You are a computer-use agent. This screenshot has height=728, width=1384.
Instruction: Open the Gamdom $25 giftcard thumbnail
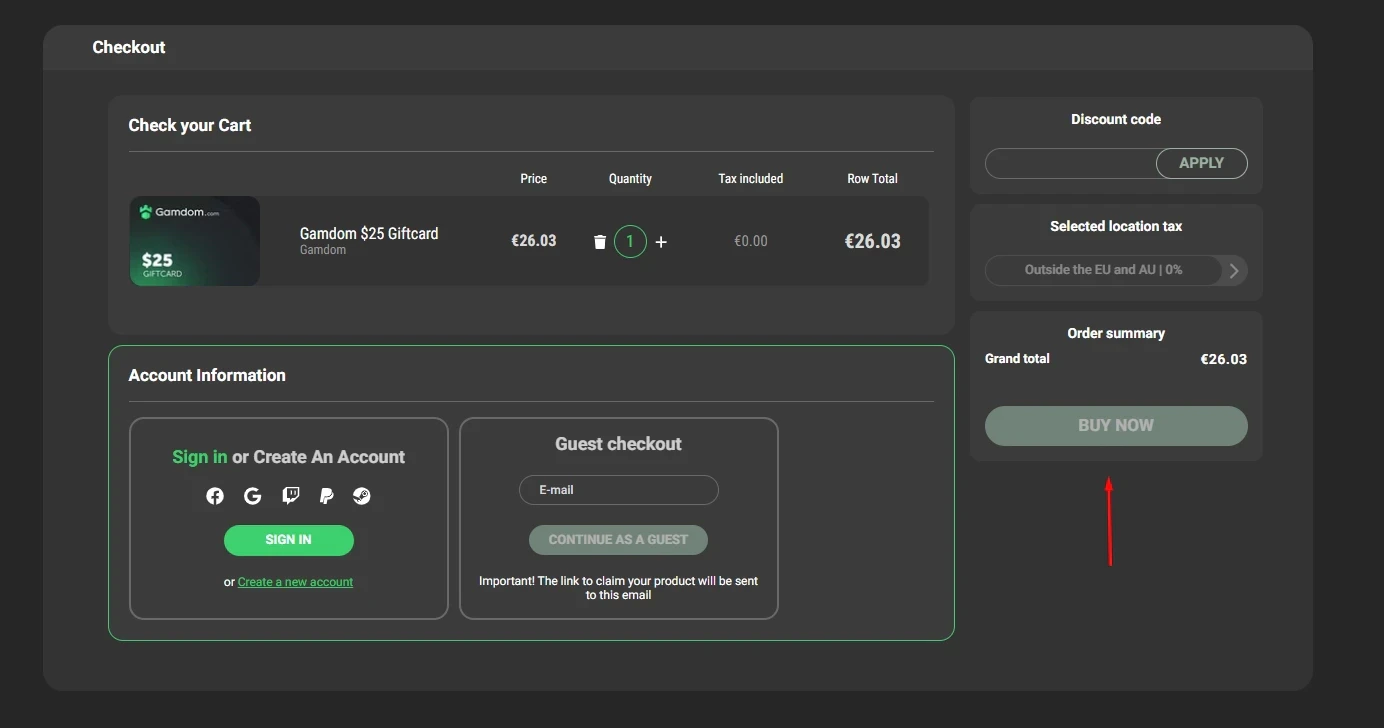(195, 241)
